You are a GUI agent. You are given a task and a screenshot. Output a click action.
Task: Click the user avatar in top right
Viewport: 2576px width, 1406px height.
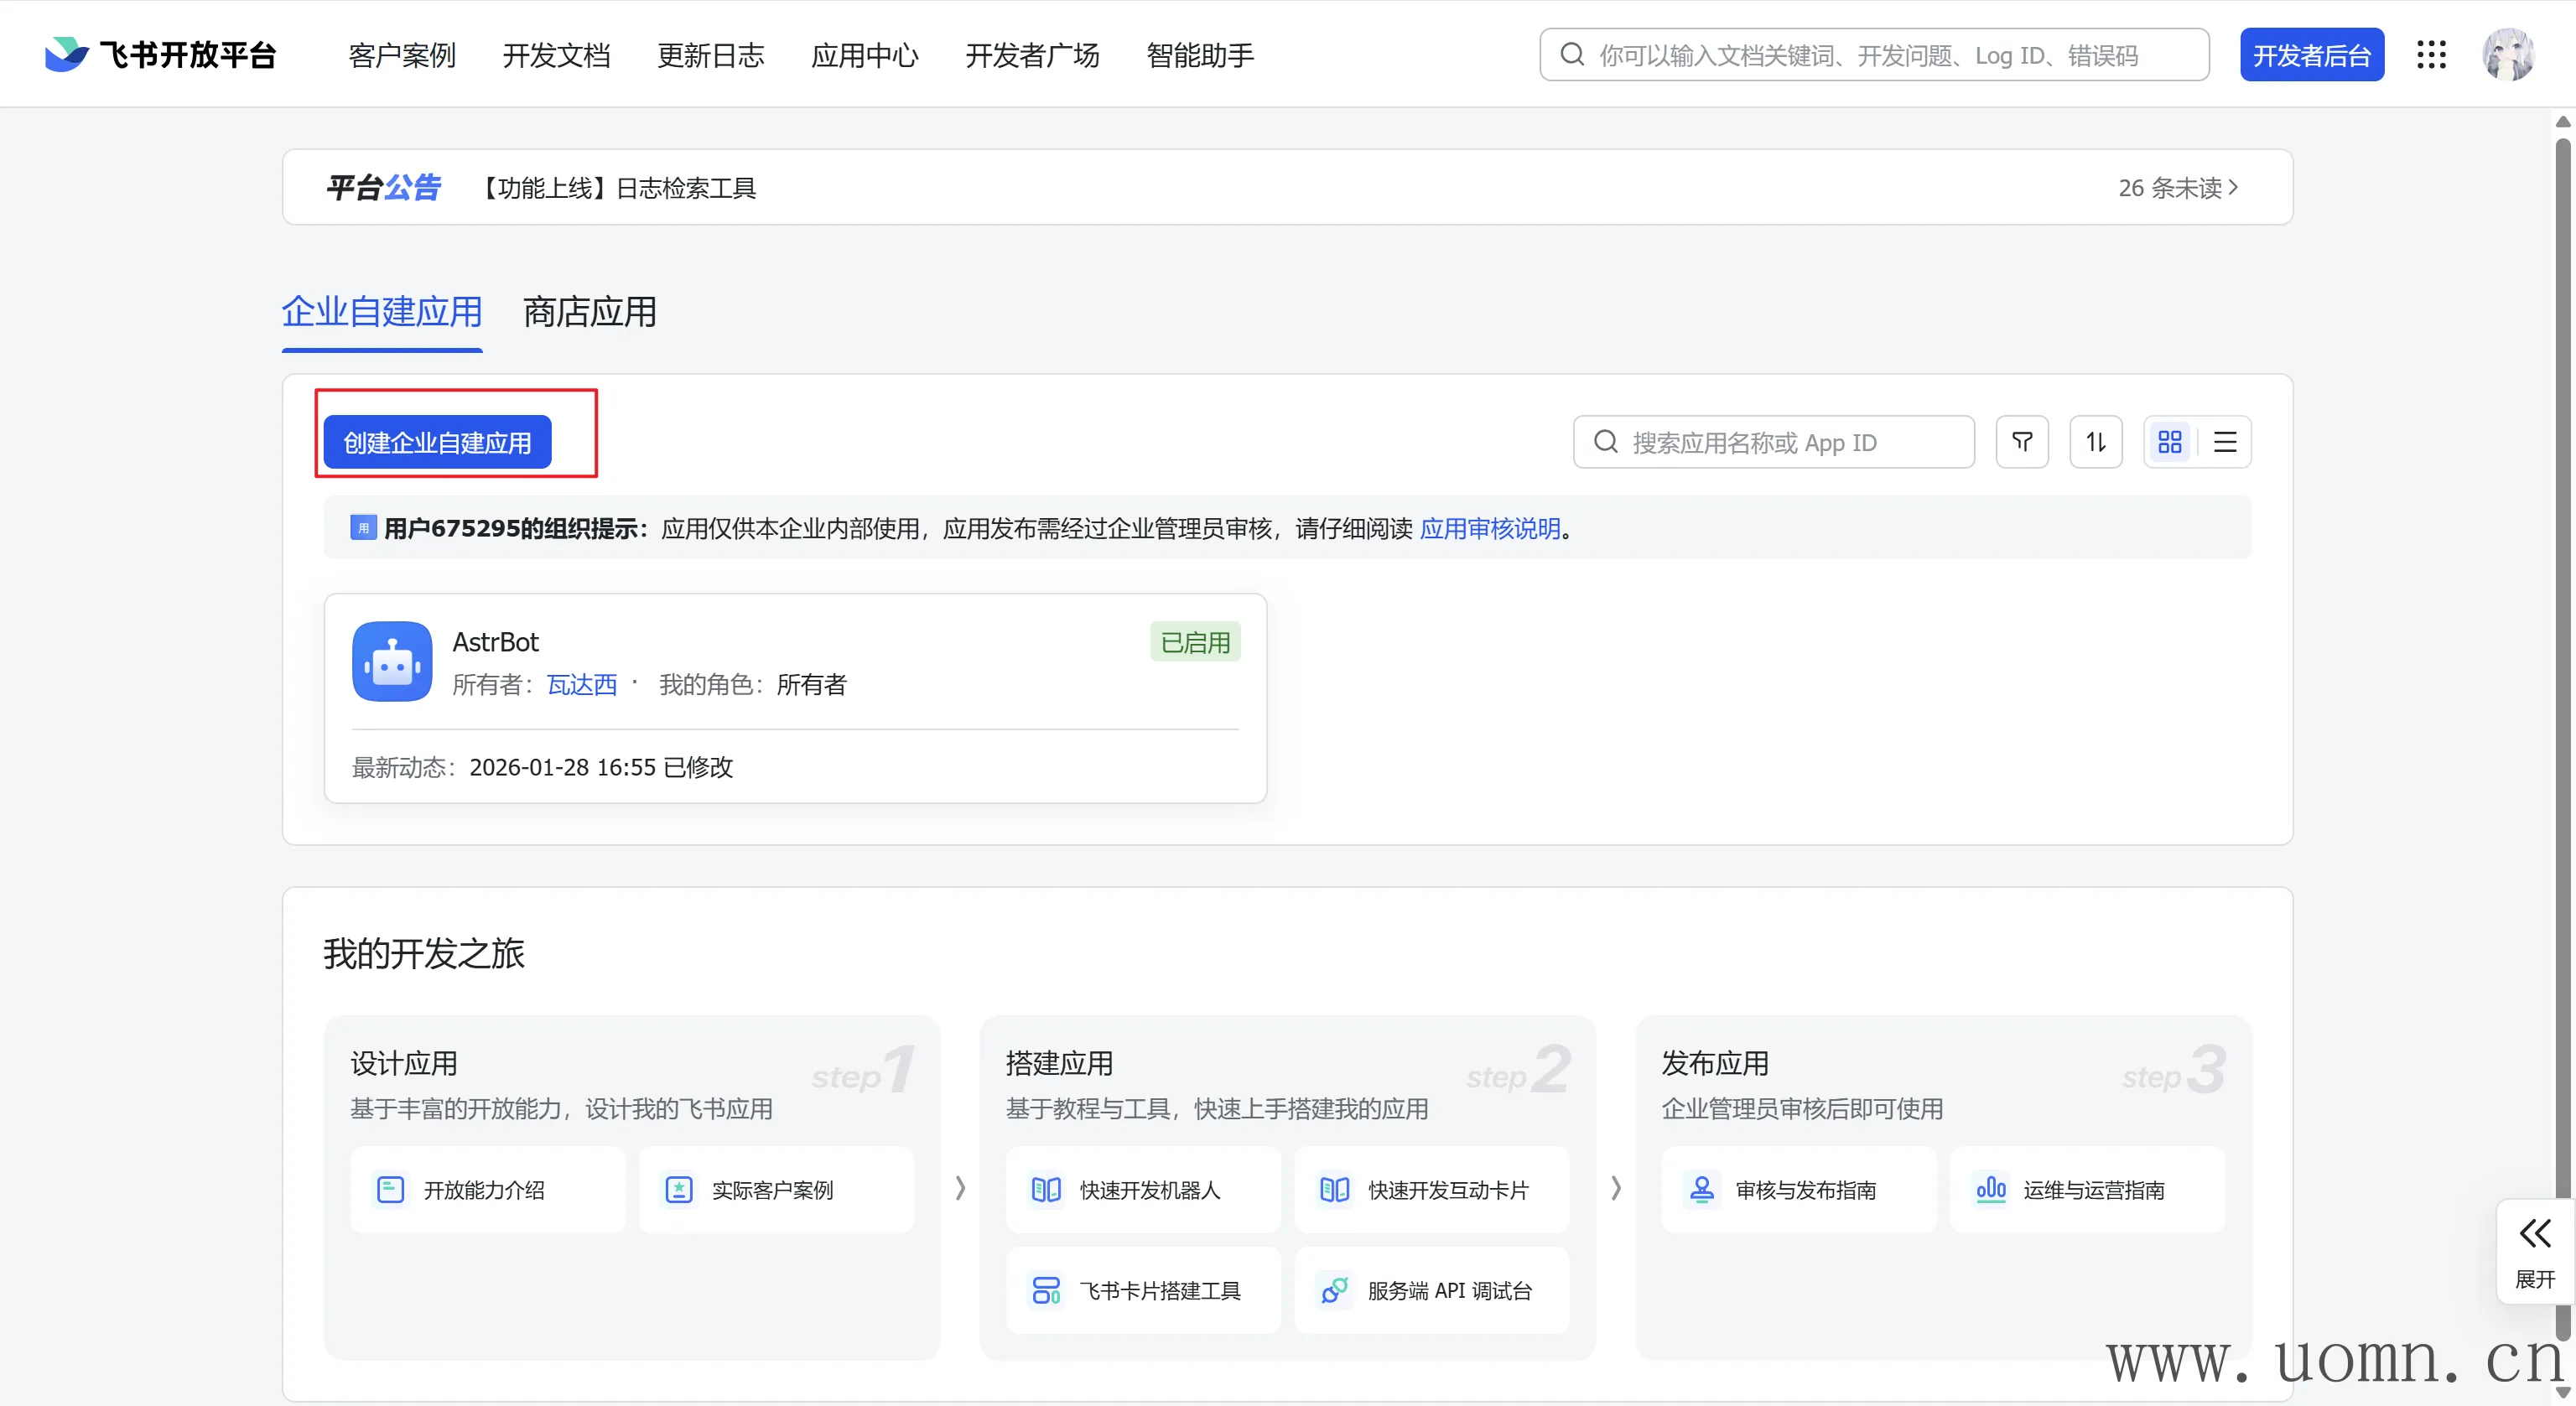click(2507, 55)
